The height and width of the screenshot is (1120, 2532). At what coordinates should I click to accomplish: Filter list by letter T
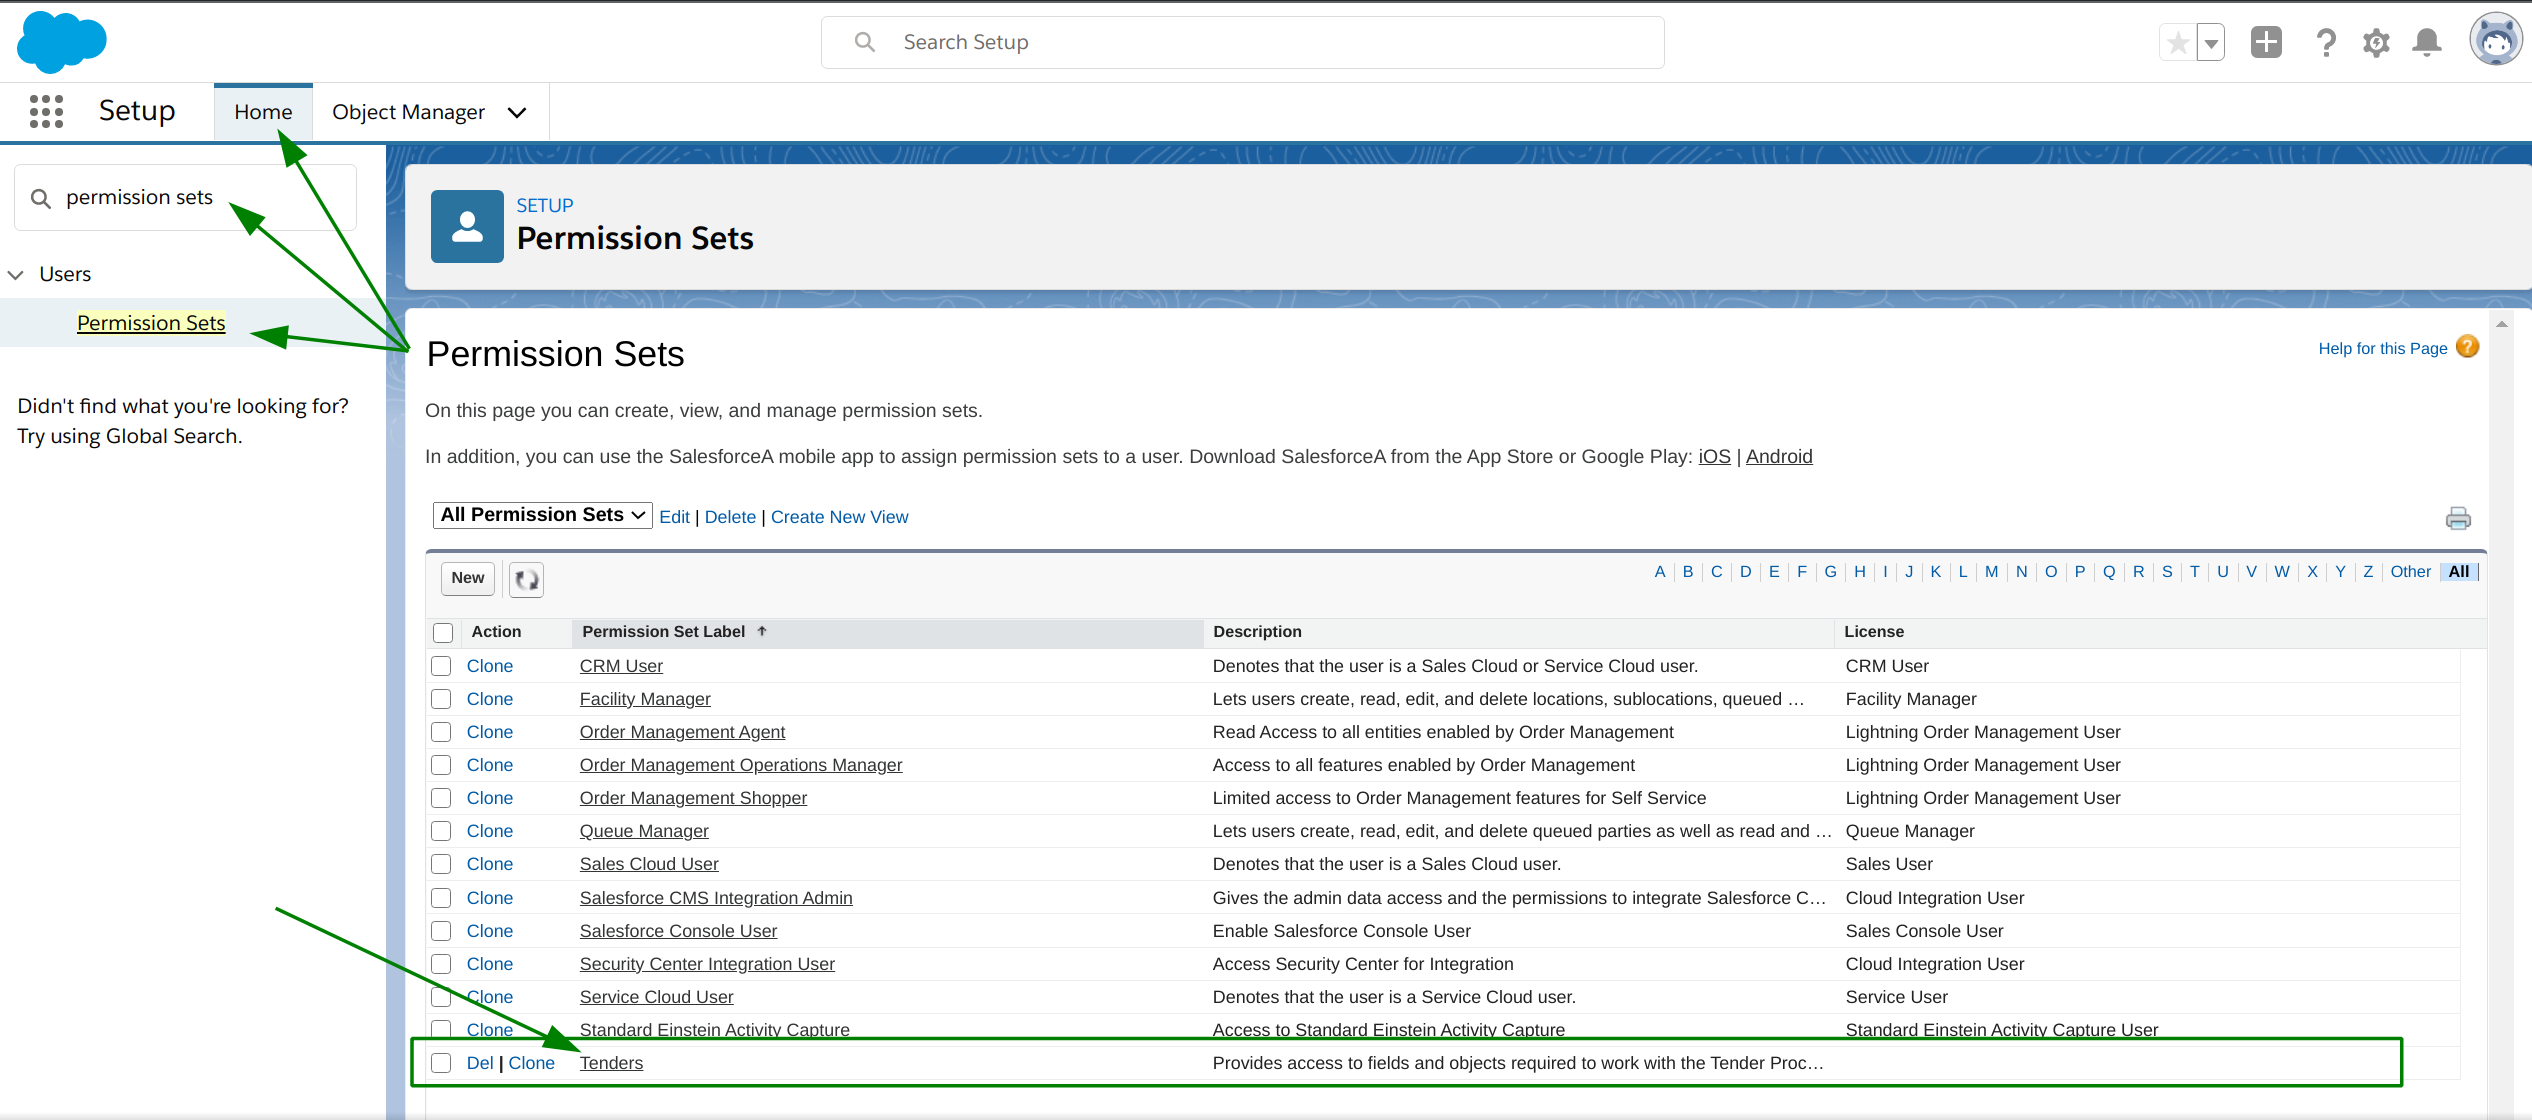pyautogui.click(x=2194, y=572)
